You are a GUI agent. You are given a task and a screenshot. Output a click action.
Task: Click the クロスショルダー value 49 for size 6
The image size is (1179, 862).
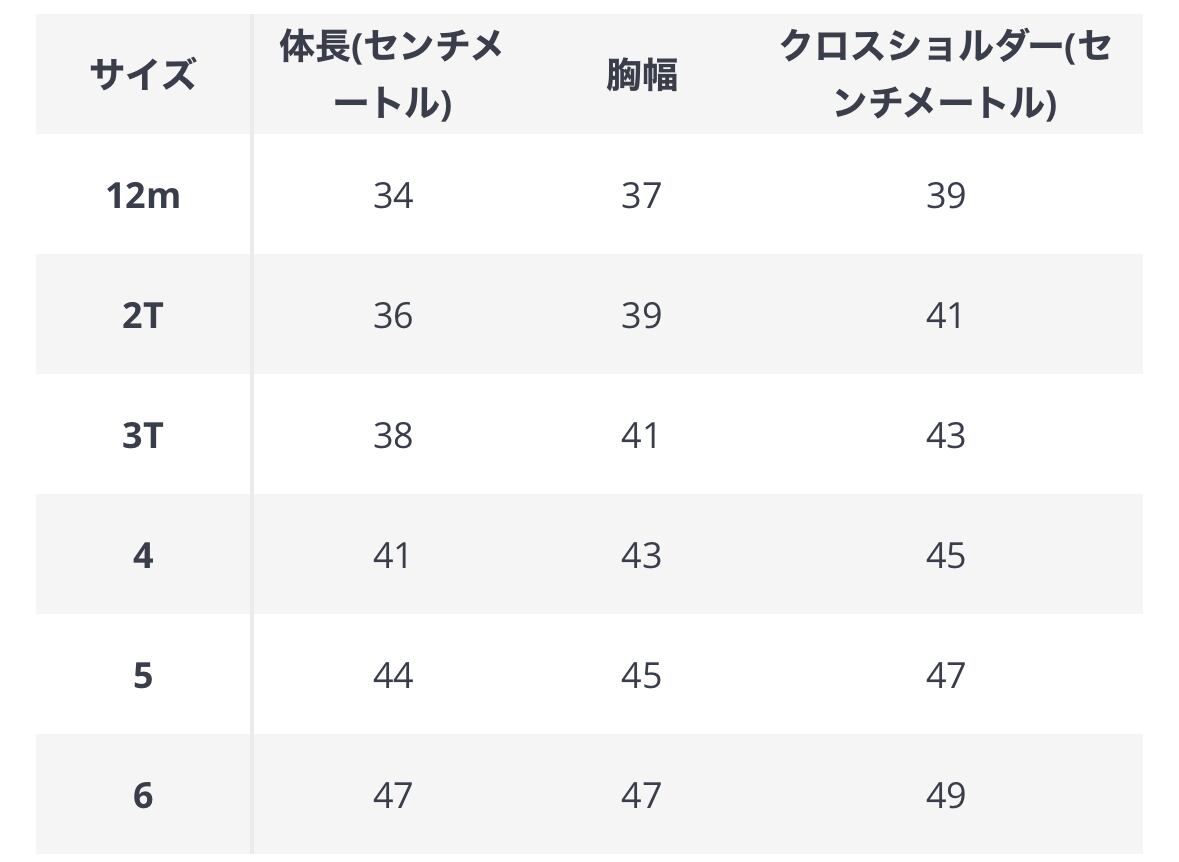945,795
